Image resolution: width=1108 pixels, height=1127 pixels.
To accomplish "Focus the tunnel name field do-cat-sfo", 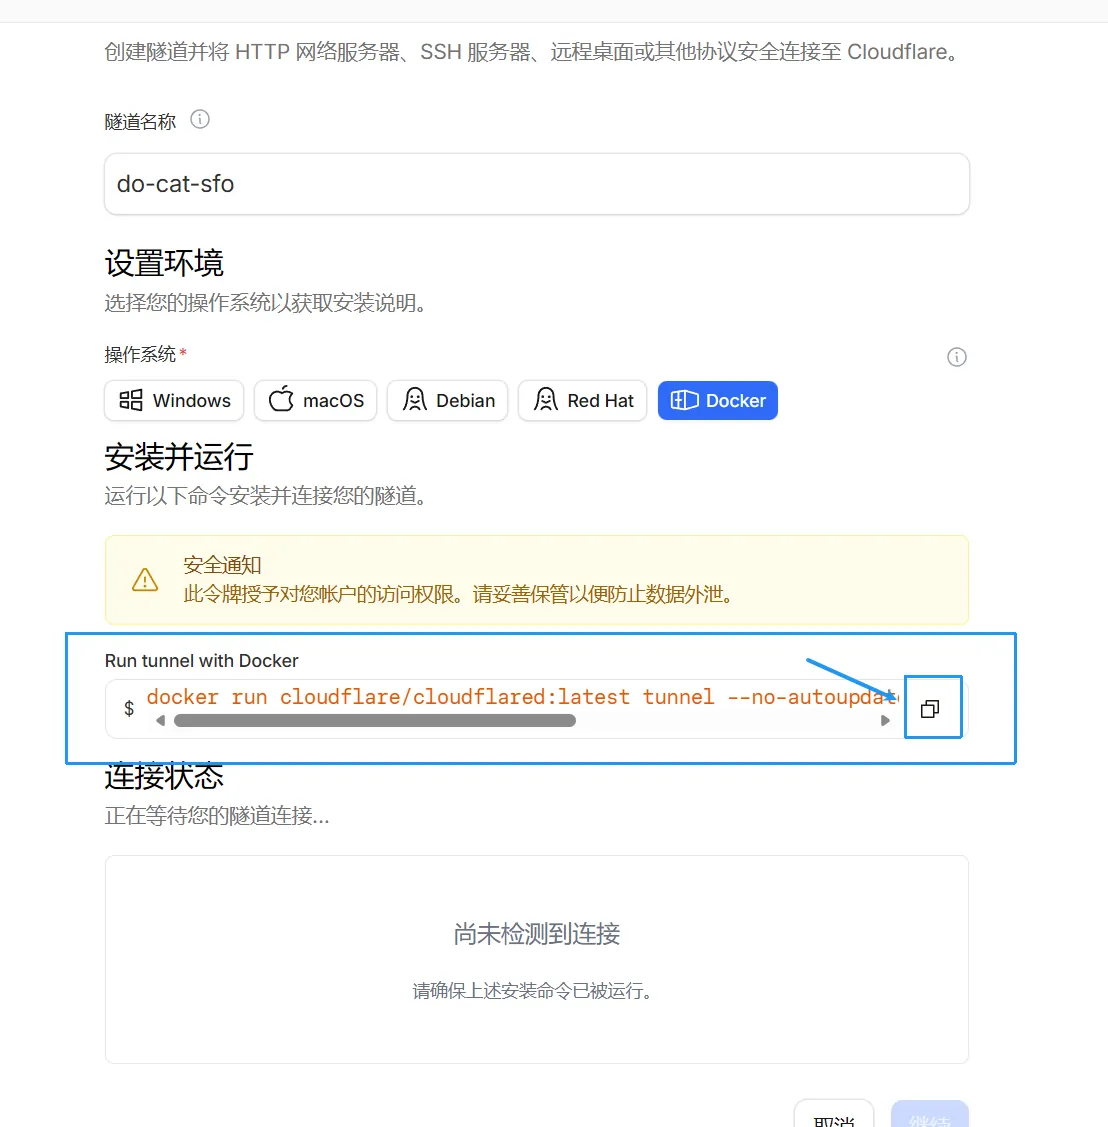I will click(536, 184).
